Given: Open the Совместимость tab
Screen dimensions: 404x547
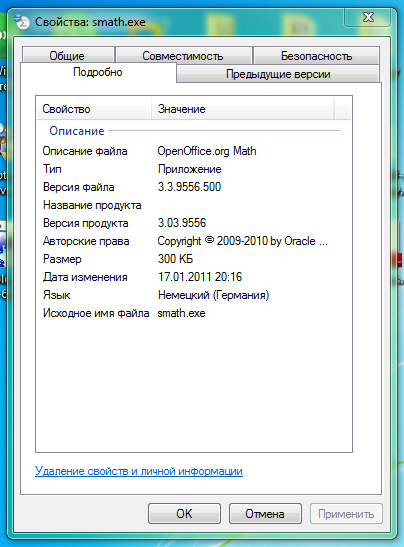Looking at the screenshot, I should (x=184, y=55).
